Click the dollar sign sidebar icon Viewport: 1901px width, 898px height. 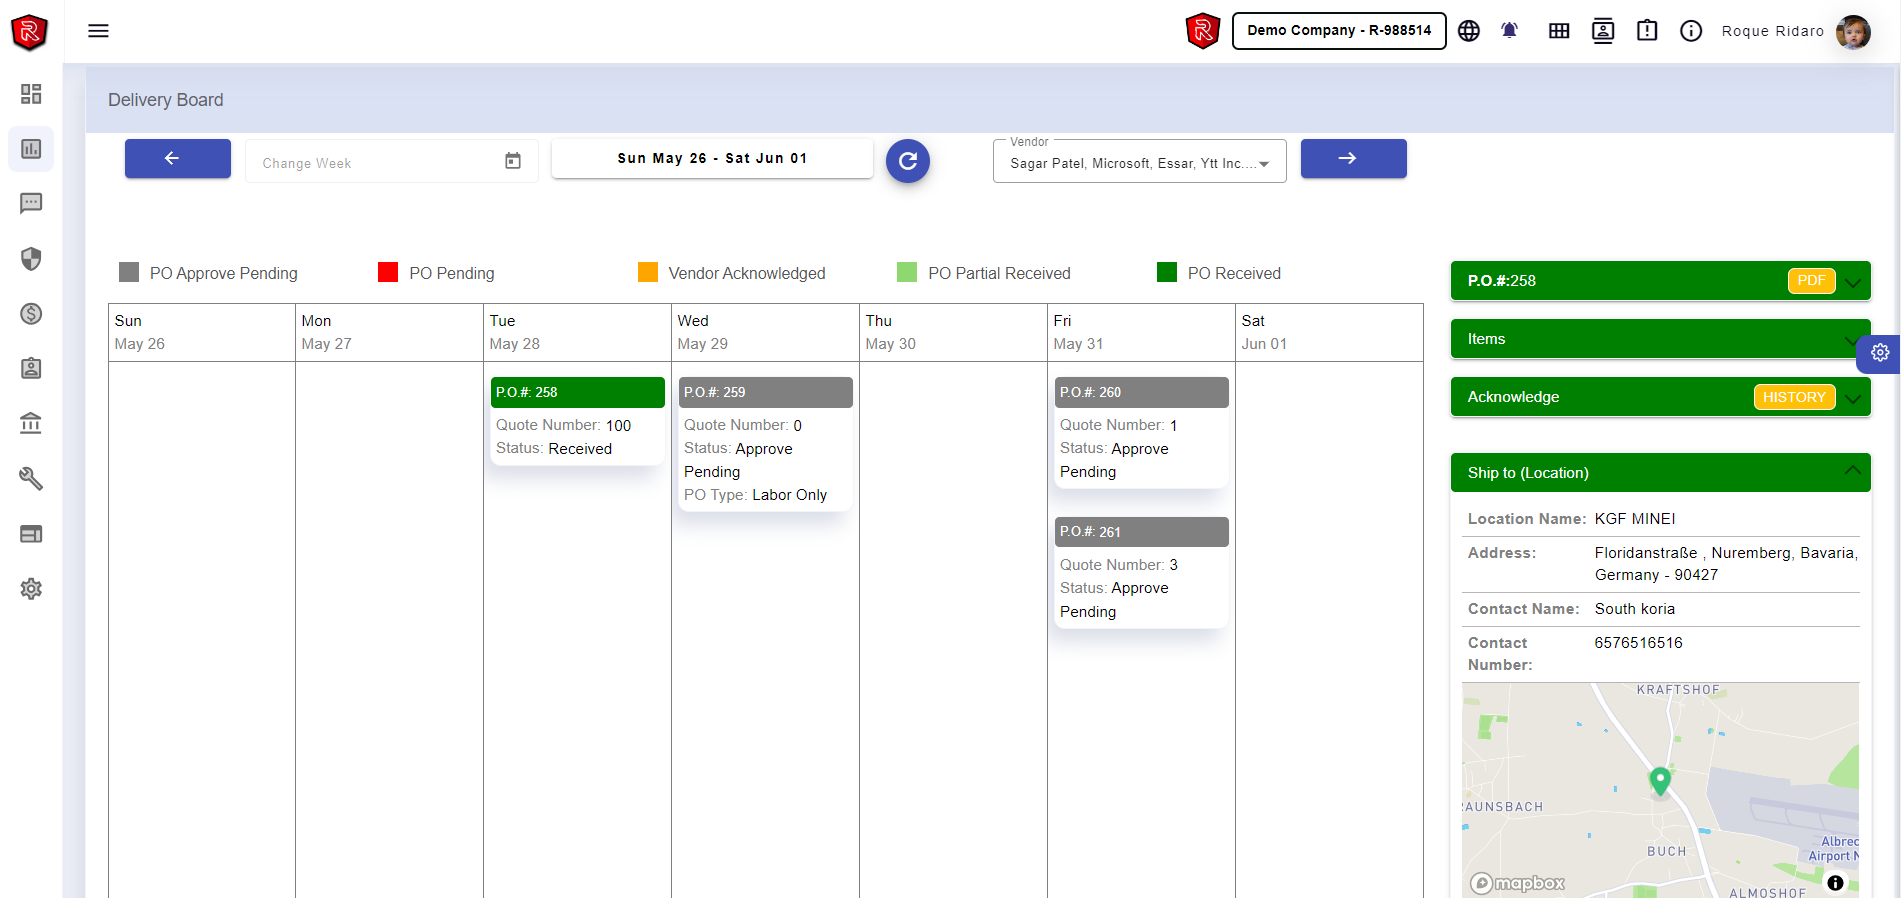31,314
